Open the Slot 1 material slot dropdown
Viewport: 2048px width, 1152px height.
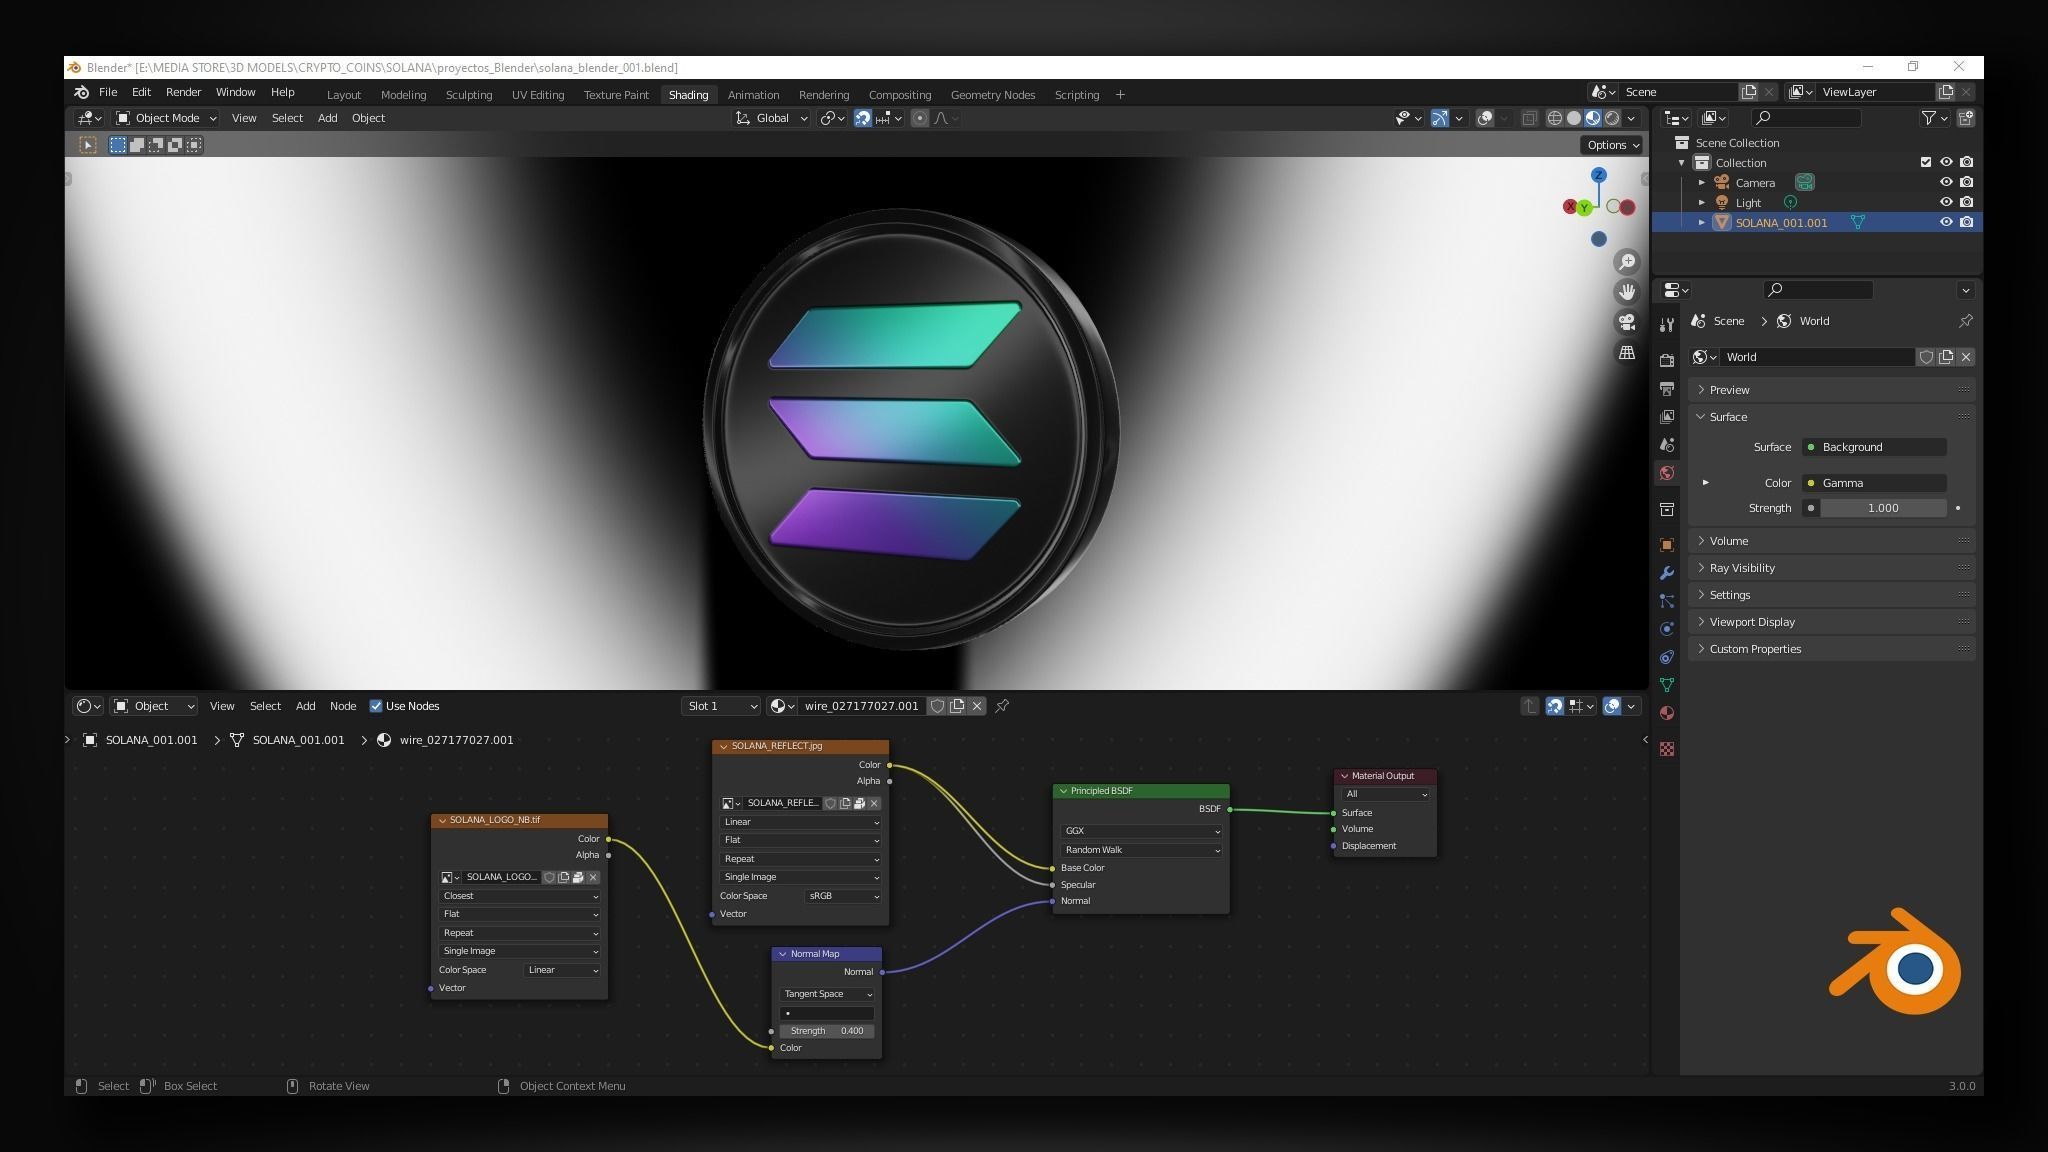click(x=720, y=706)
